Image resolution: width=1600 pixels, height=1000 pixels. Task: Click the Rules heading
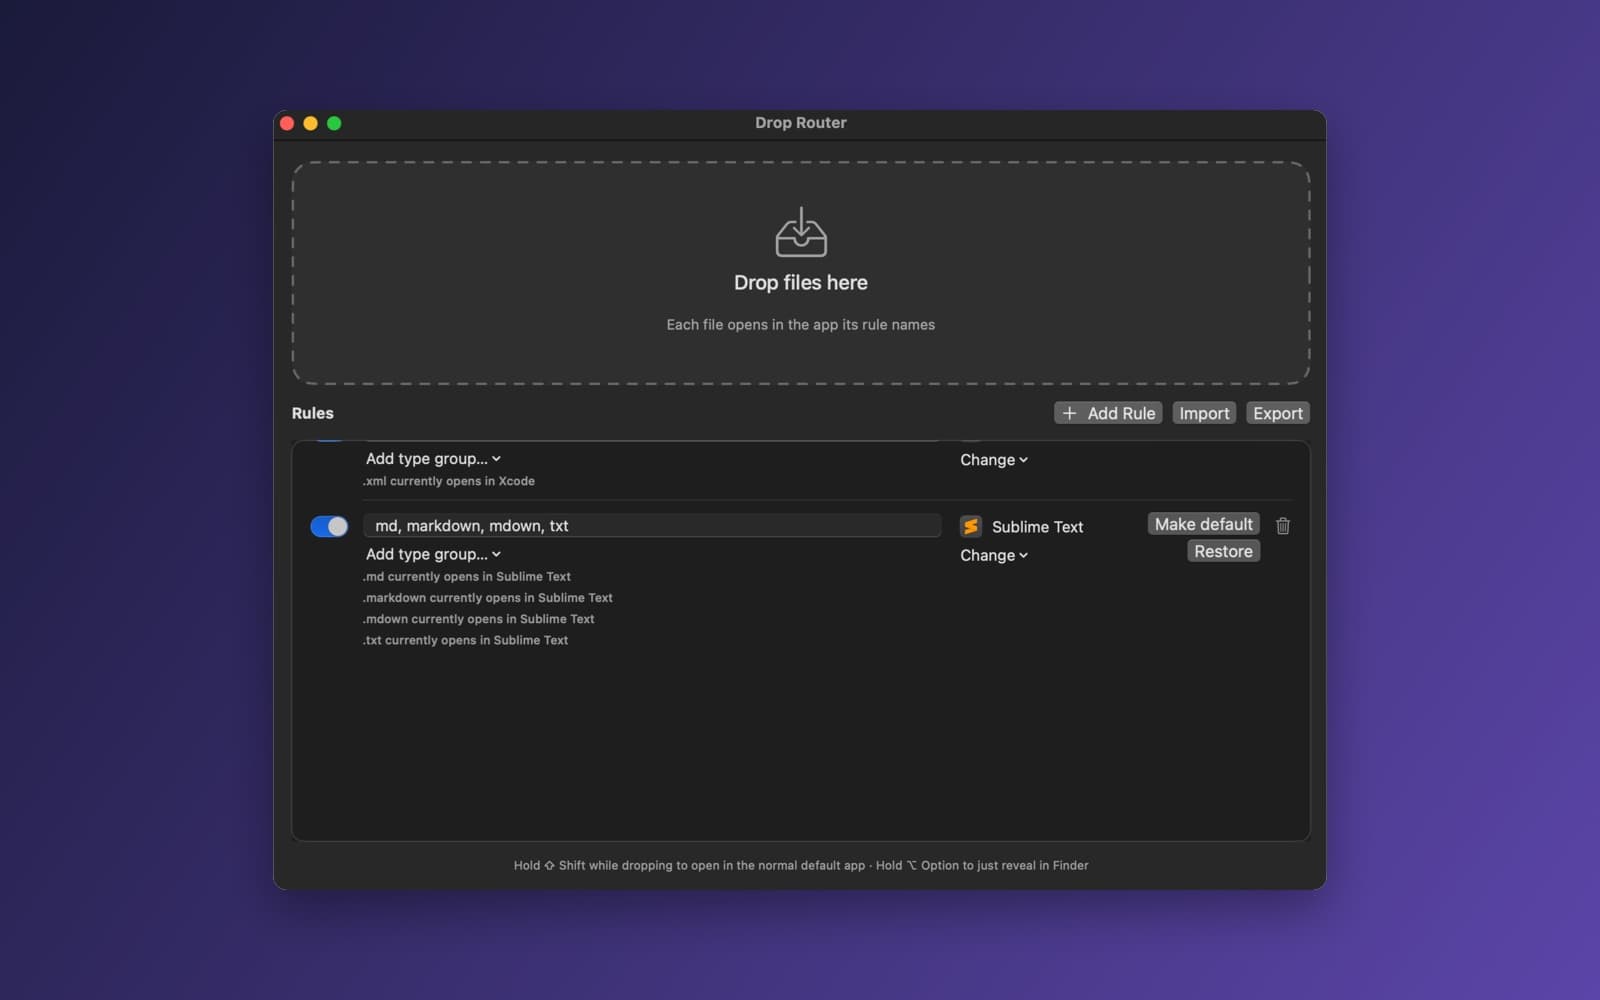tap(313, 413)
